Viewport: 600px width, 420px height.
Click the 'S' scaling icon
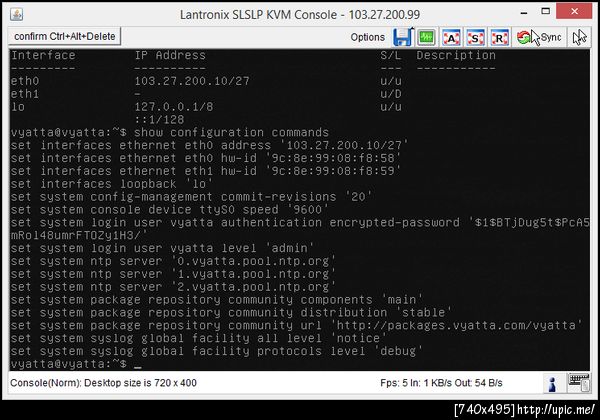tap(475, 37)
